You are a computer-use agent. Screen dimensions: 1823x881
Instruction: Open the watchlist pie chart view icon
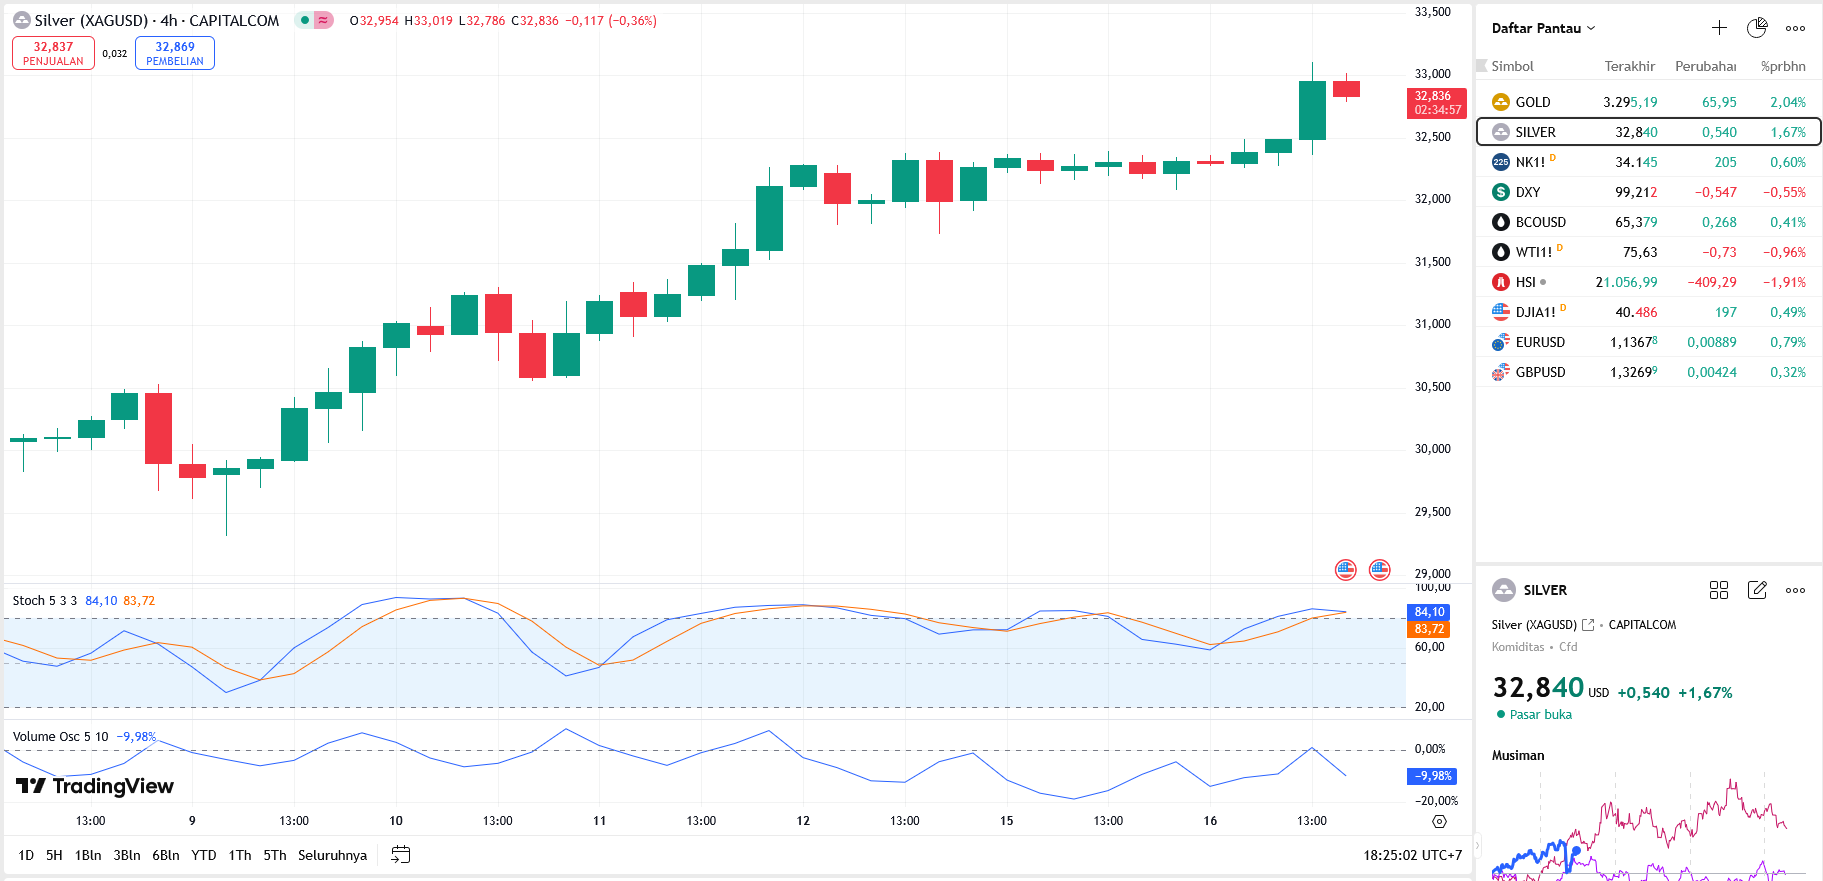(x=1756, y=28)
